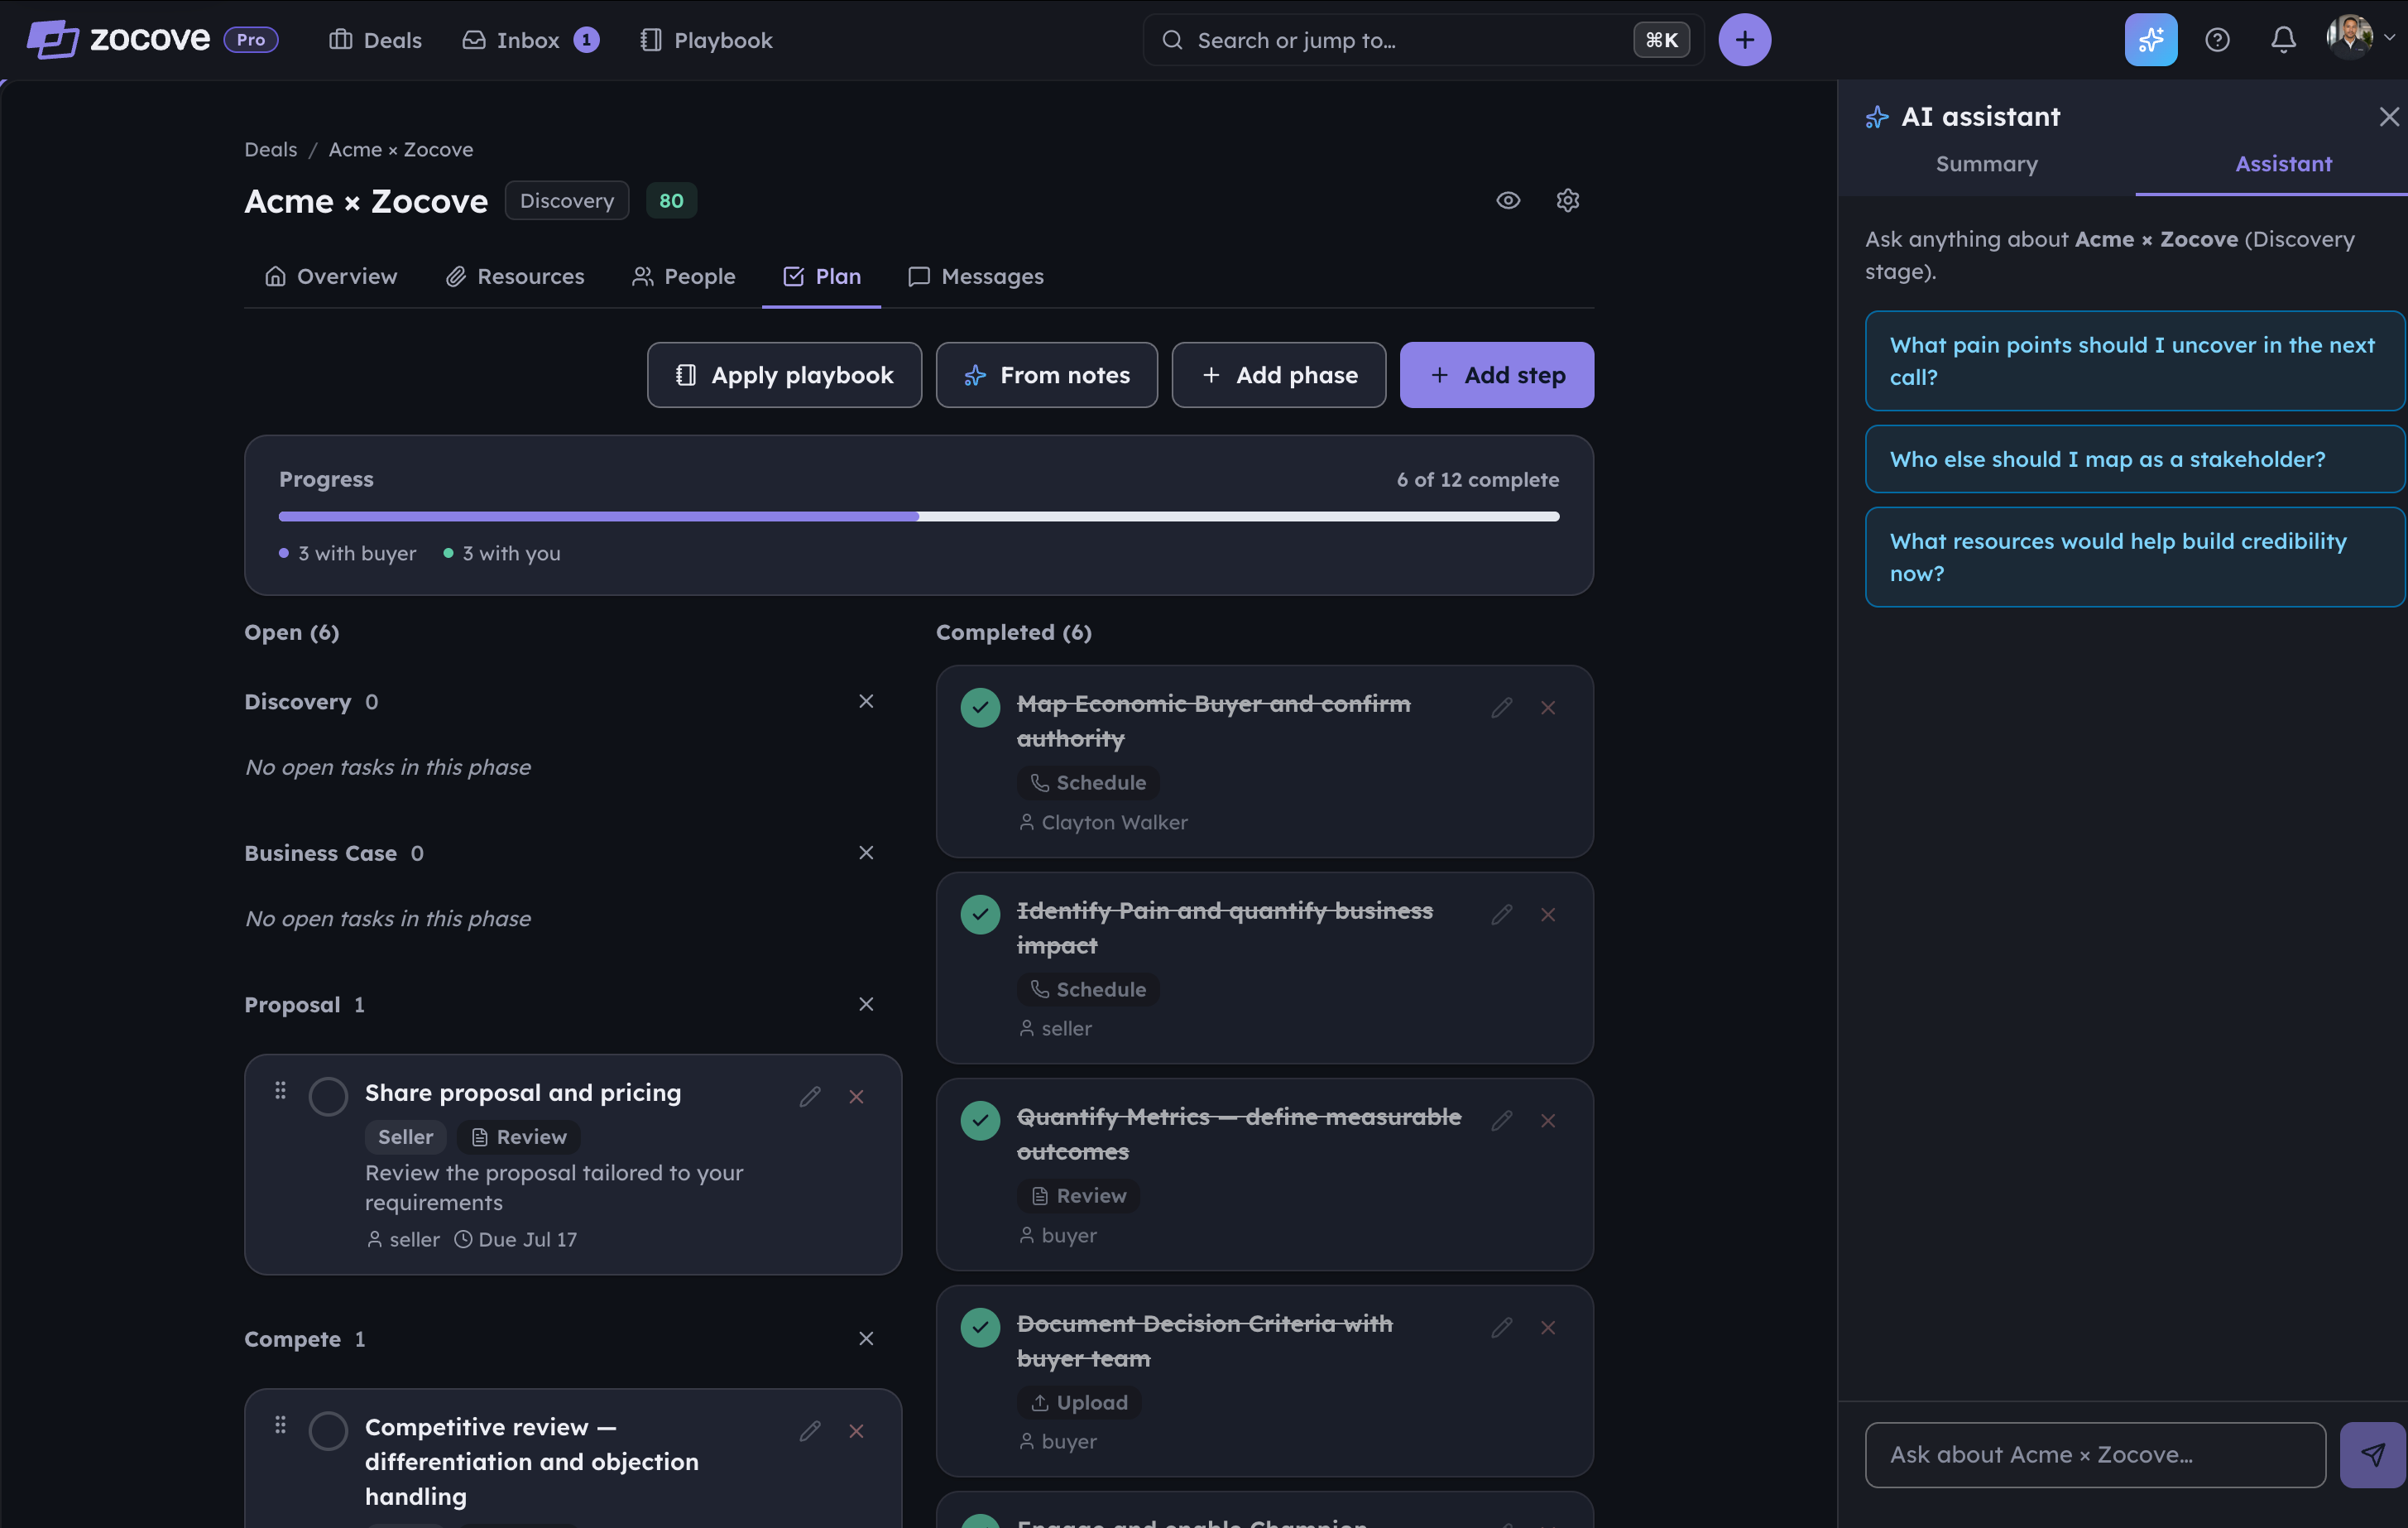Edit Quantify Metrics completed step
Image resolution: width=2408 pixels, height=1528 pixels.
coord(1501,1121)
